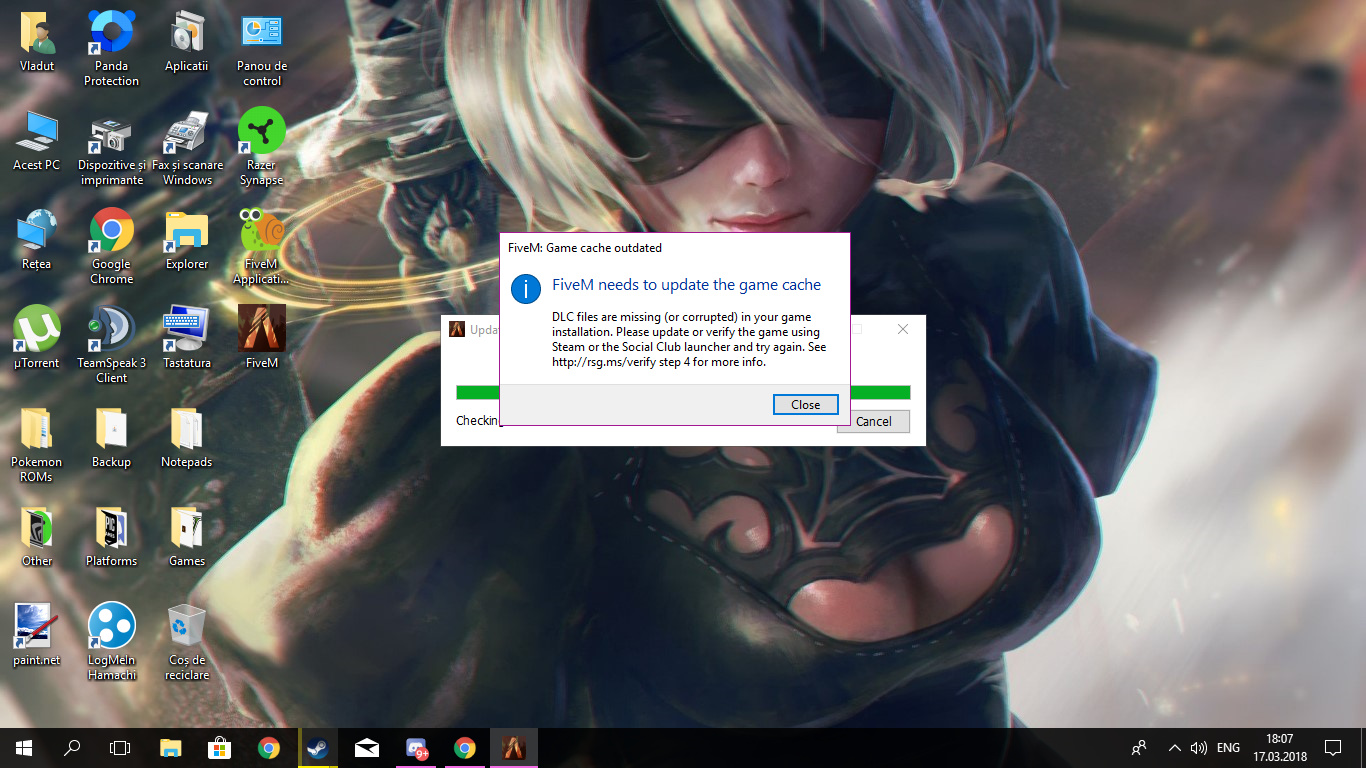Open the Aplicatii desktop shortcut
The image size is (1366, 768).
186,42
